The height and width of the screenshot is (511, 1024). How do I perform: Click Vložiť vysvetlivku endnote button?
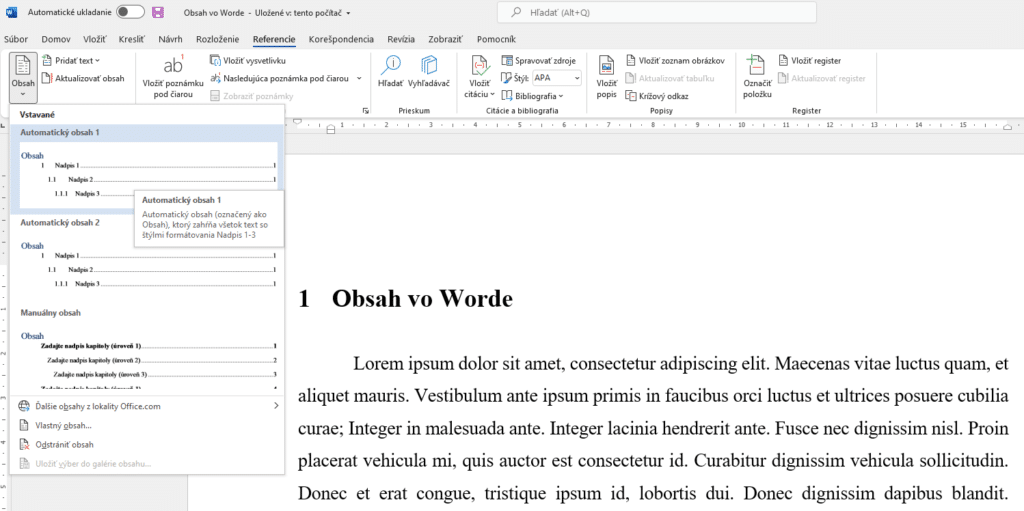tap(248, 61)
